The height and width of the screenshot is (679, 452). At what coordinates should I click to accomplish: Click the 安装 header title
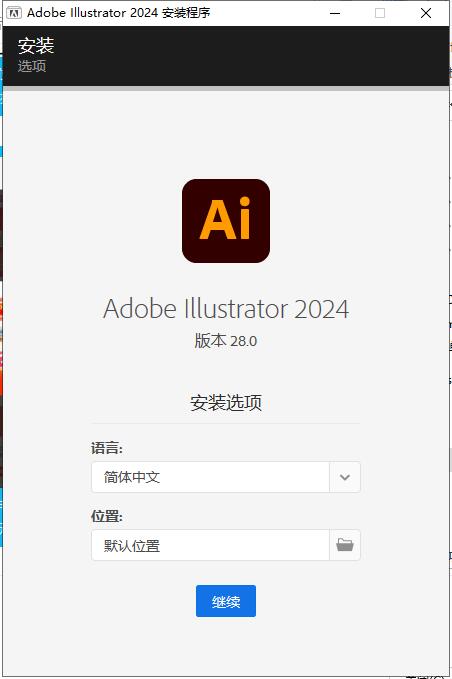coord(36,46)
